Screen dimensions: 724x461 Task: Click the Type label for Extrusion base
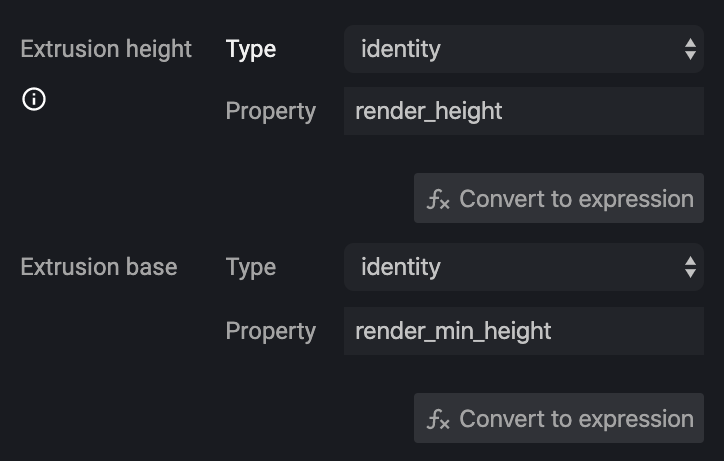(x=251, y=267)
